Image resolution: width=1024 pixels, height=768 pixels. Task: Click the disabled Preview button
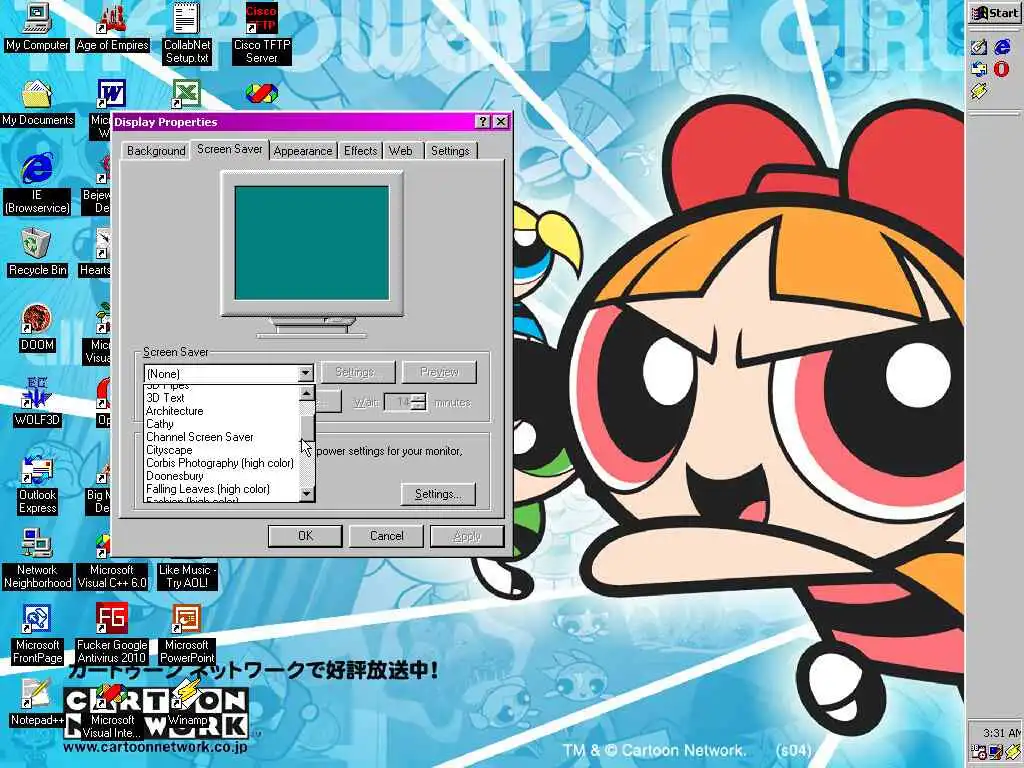point(439,372)
